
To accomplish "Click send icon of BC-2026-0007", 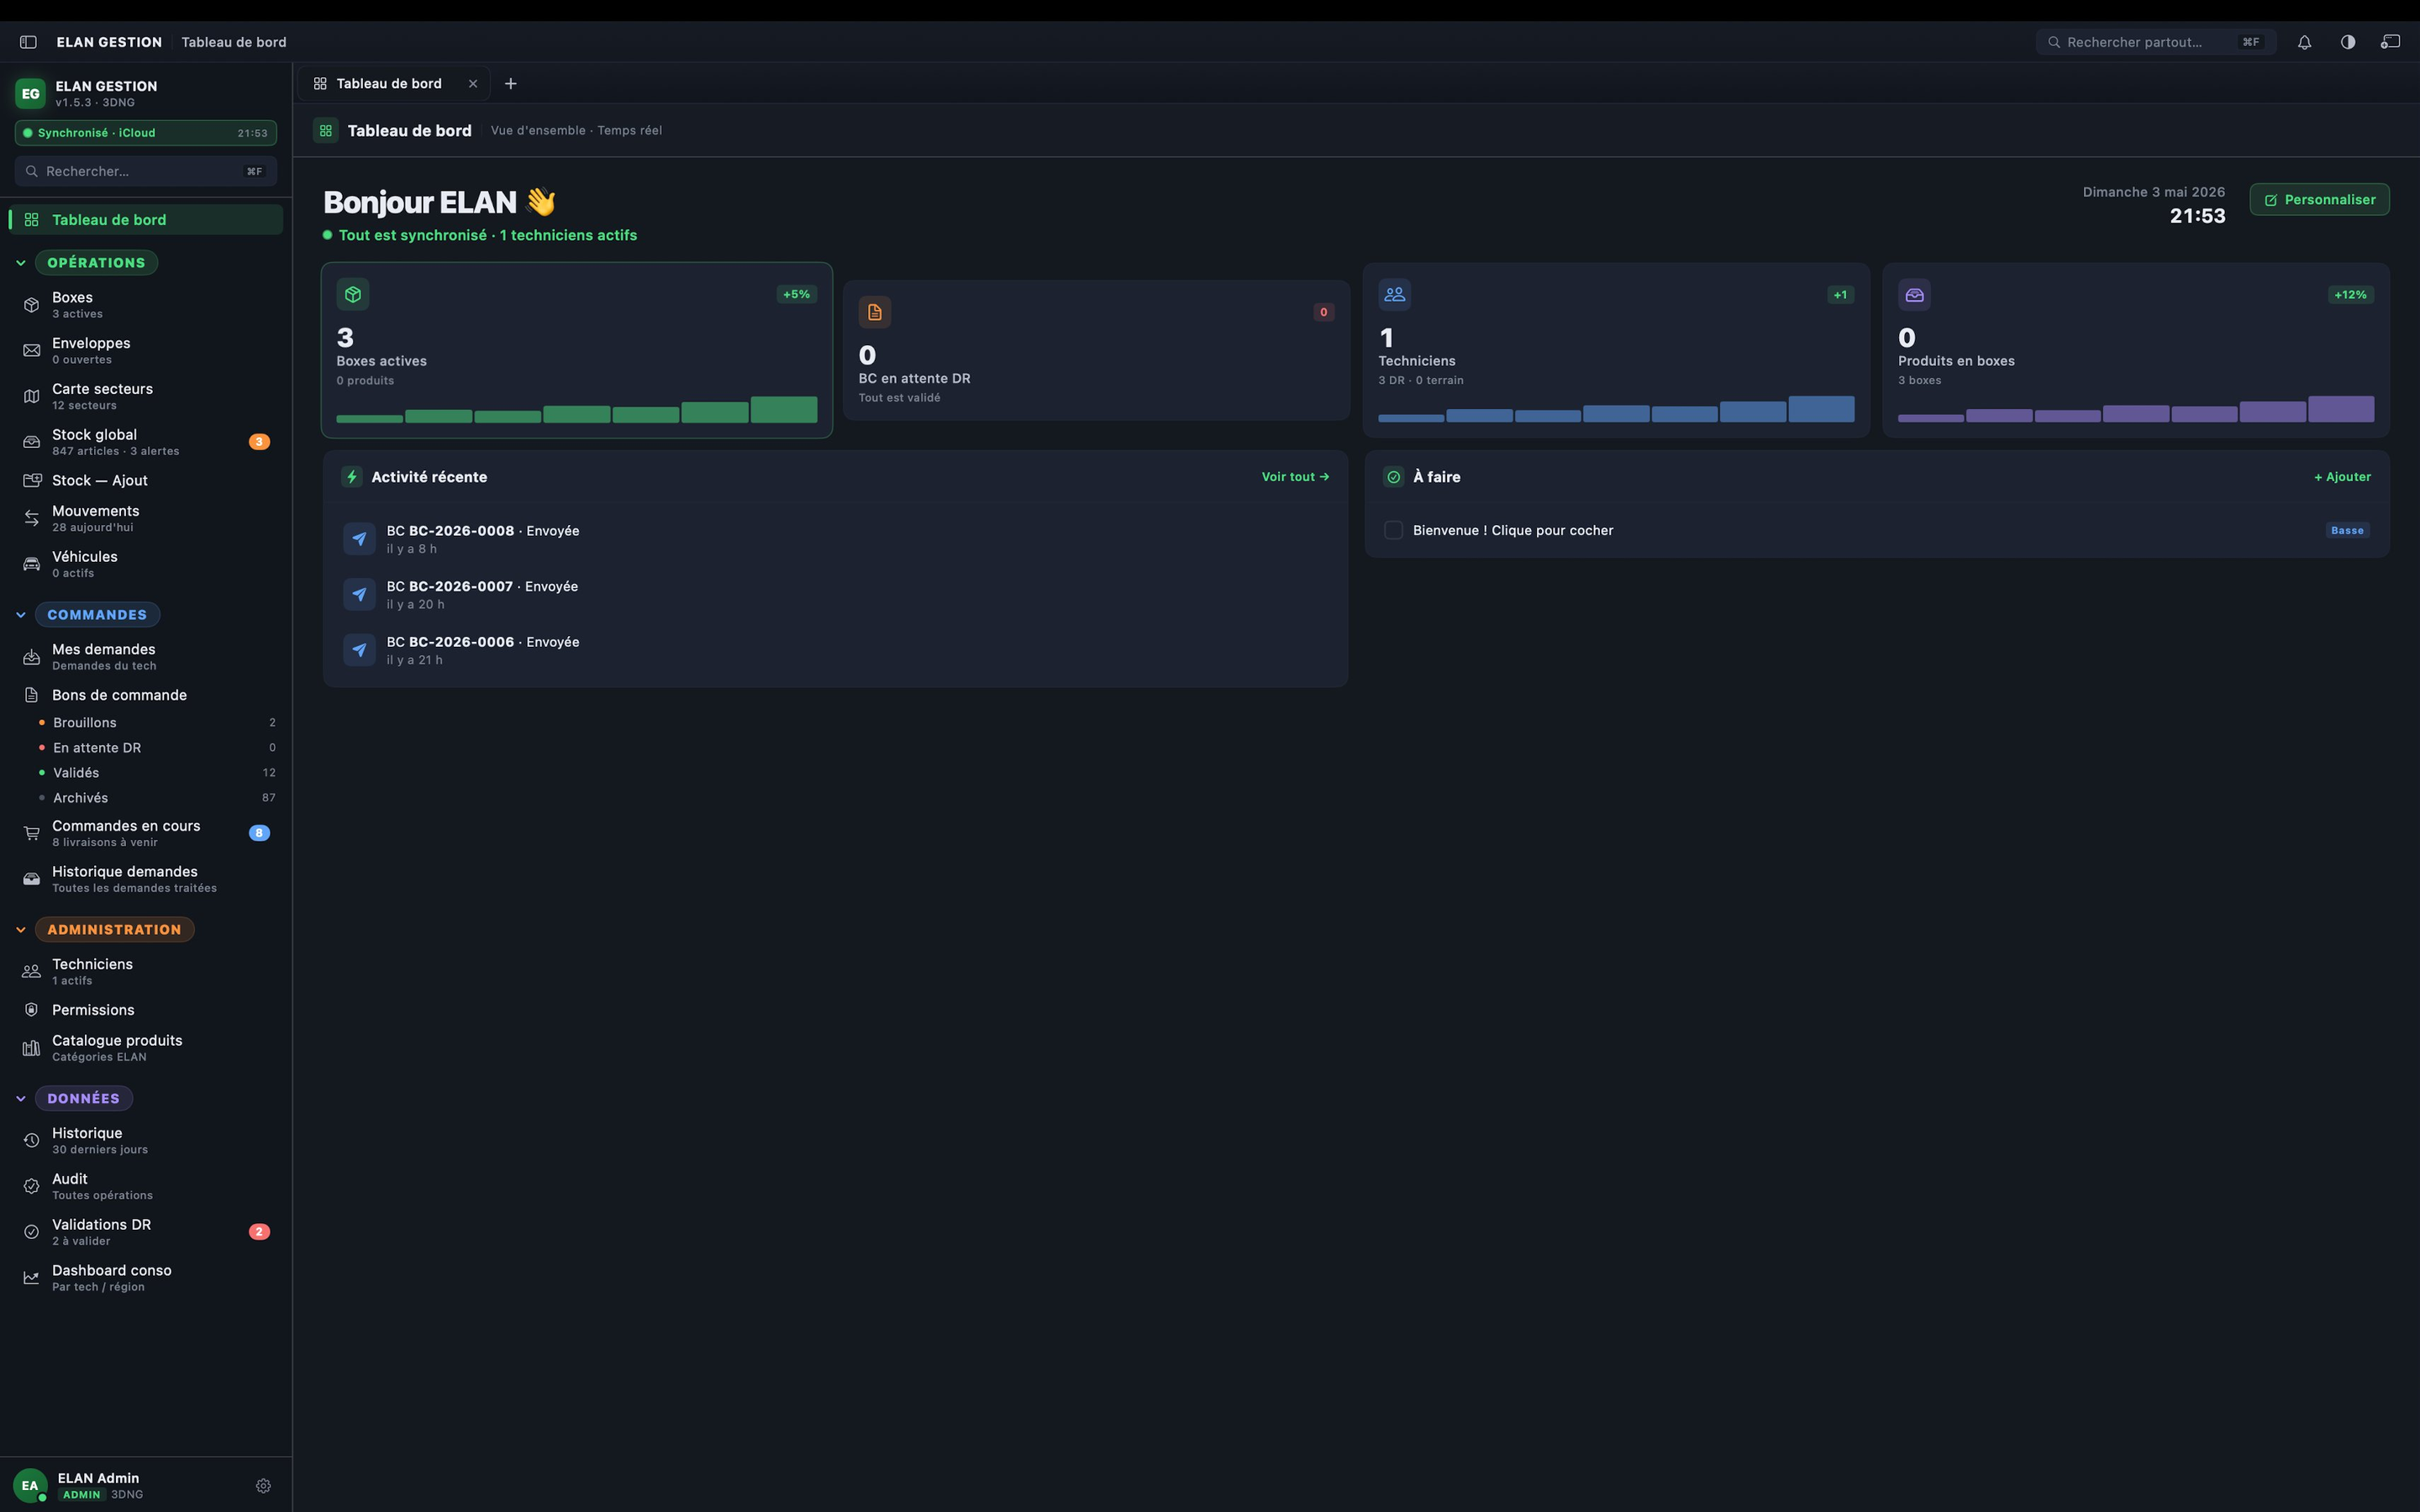I will coord(359,594).
